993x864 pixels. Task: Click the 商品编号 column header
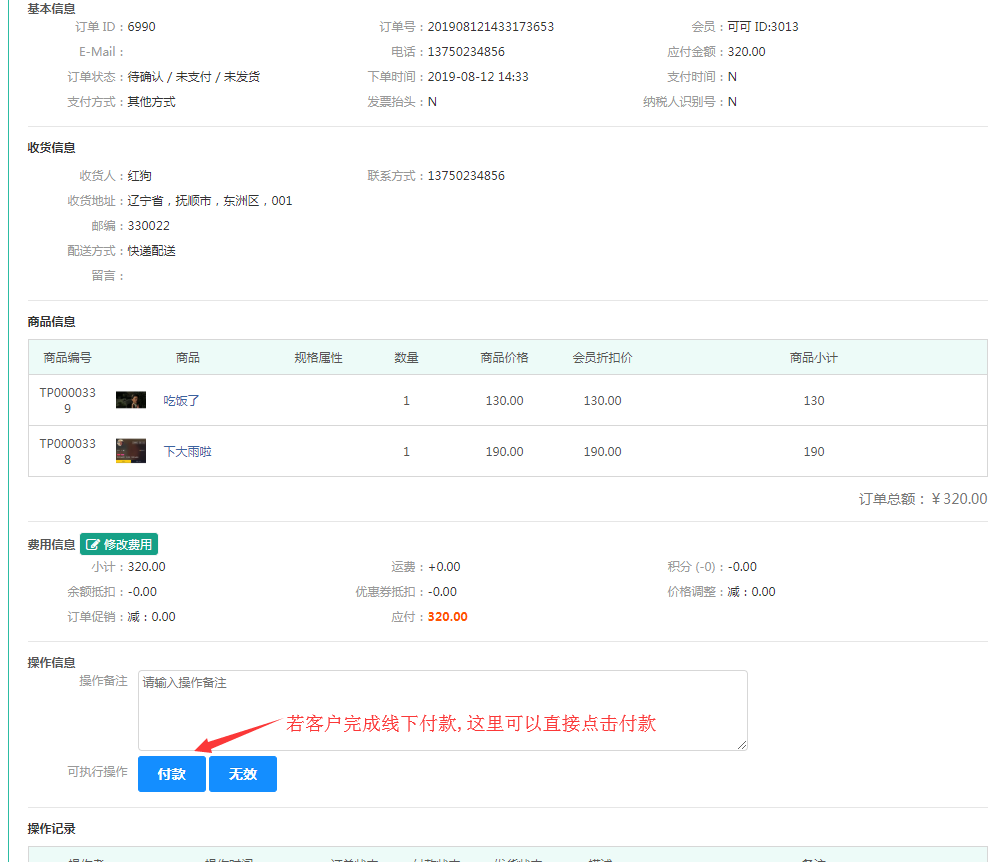tap(67, 358)
